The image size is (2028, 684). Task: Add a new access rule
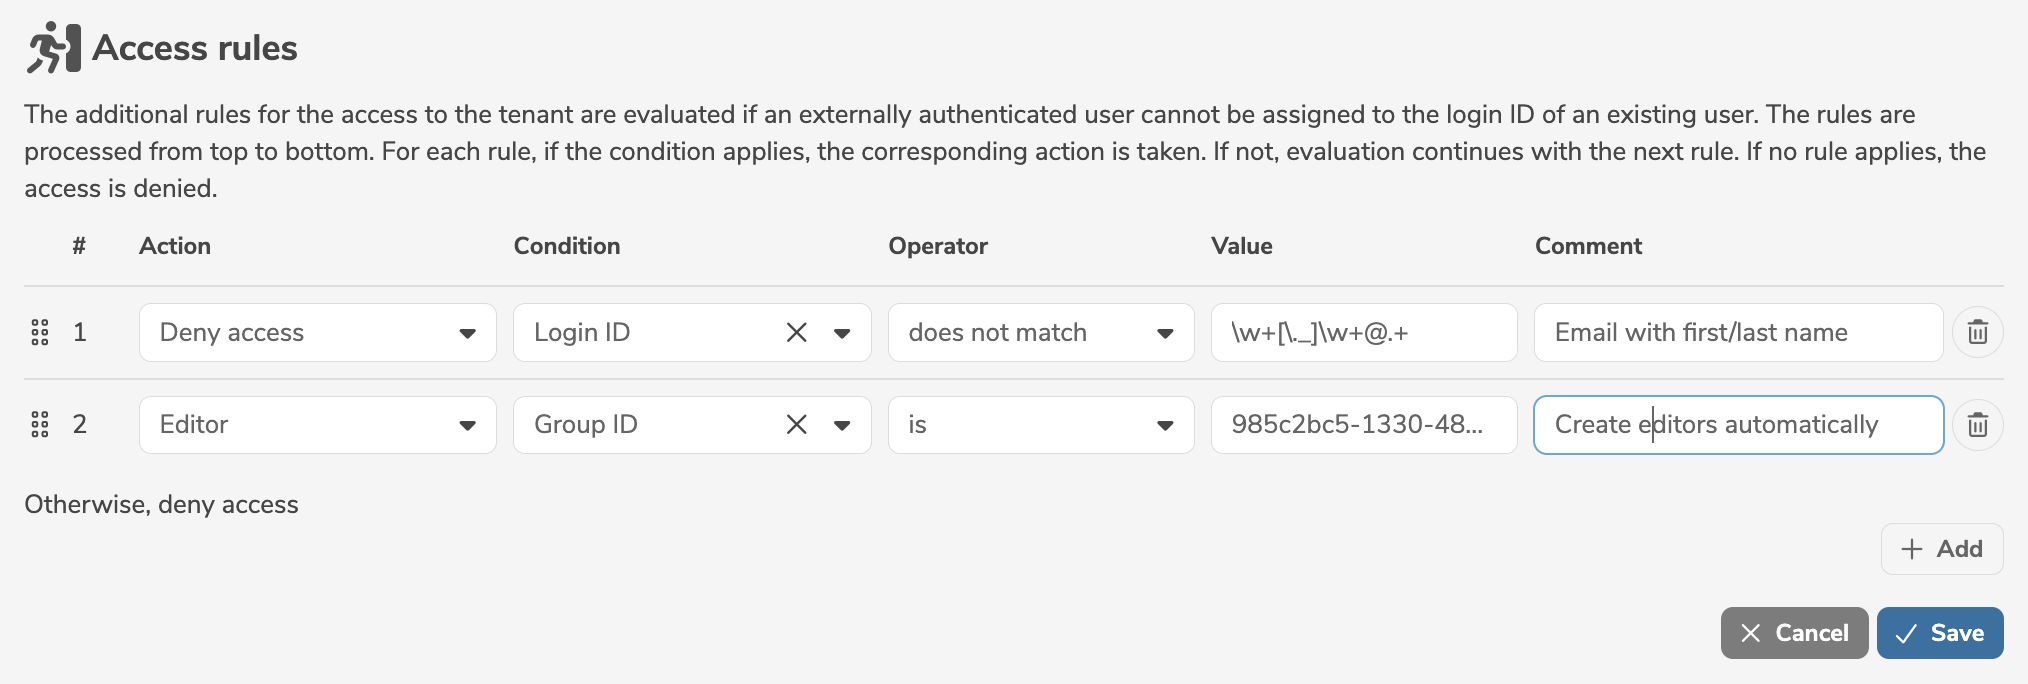pos(1941,549)
